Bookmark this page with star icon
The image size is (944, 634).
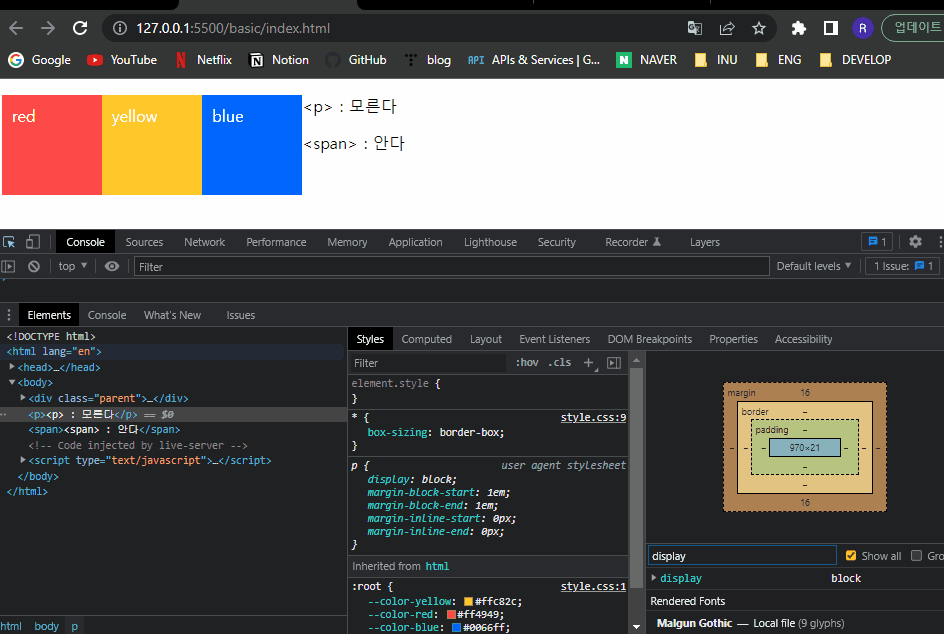pyautogui.click(x=759, y=28)
